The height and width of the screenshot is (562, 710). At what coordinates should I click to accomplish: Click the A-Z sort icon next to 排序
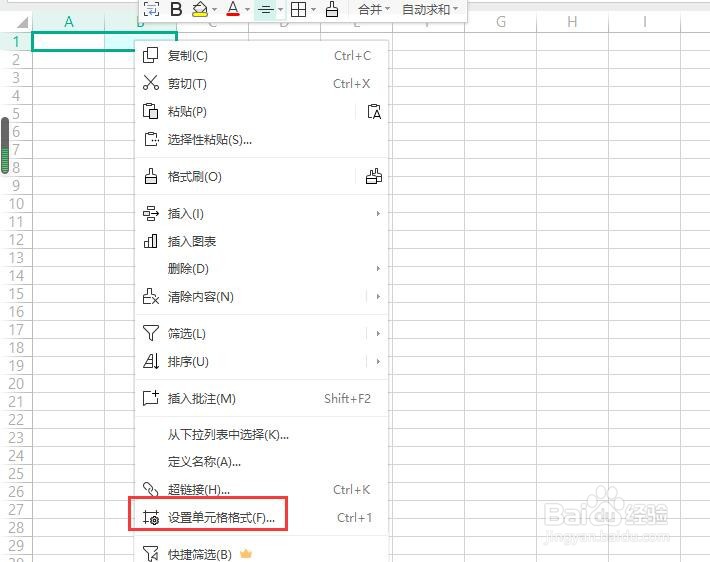pos(151,361)
